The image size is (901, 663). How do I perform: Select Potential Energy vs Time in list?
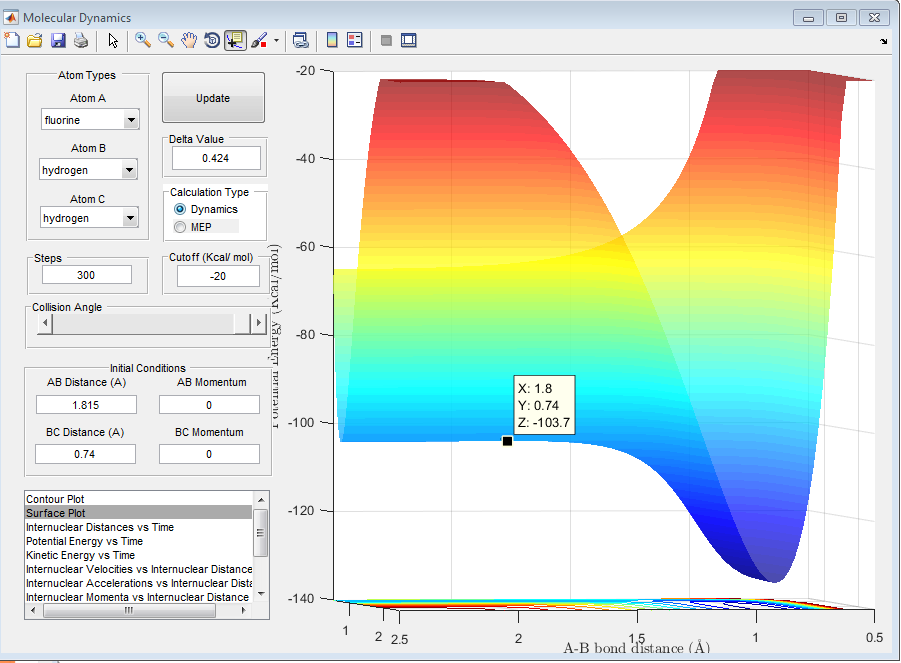pos(84,541)
